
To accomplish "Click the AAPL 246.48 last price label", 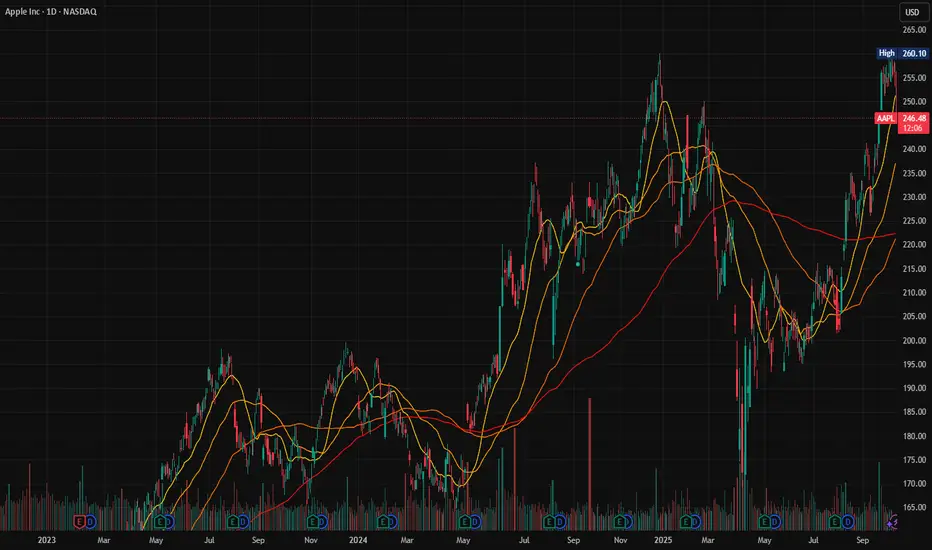I will click(x=902, y=118).
